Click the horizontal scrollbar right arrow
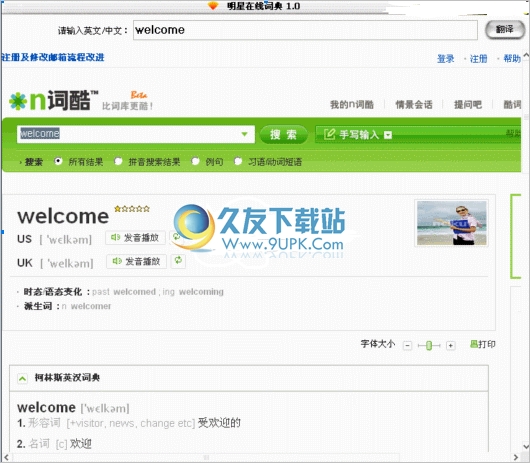Screen dimensions: 530x463 pyautogui.click(x=516, y=458)
